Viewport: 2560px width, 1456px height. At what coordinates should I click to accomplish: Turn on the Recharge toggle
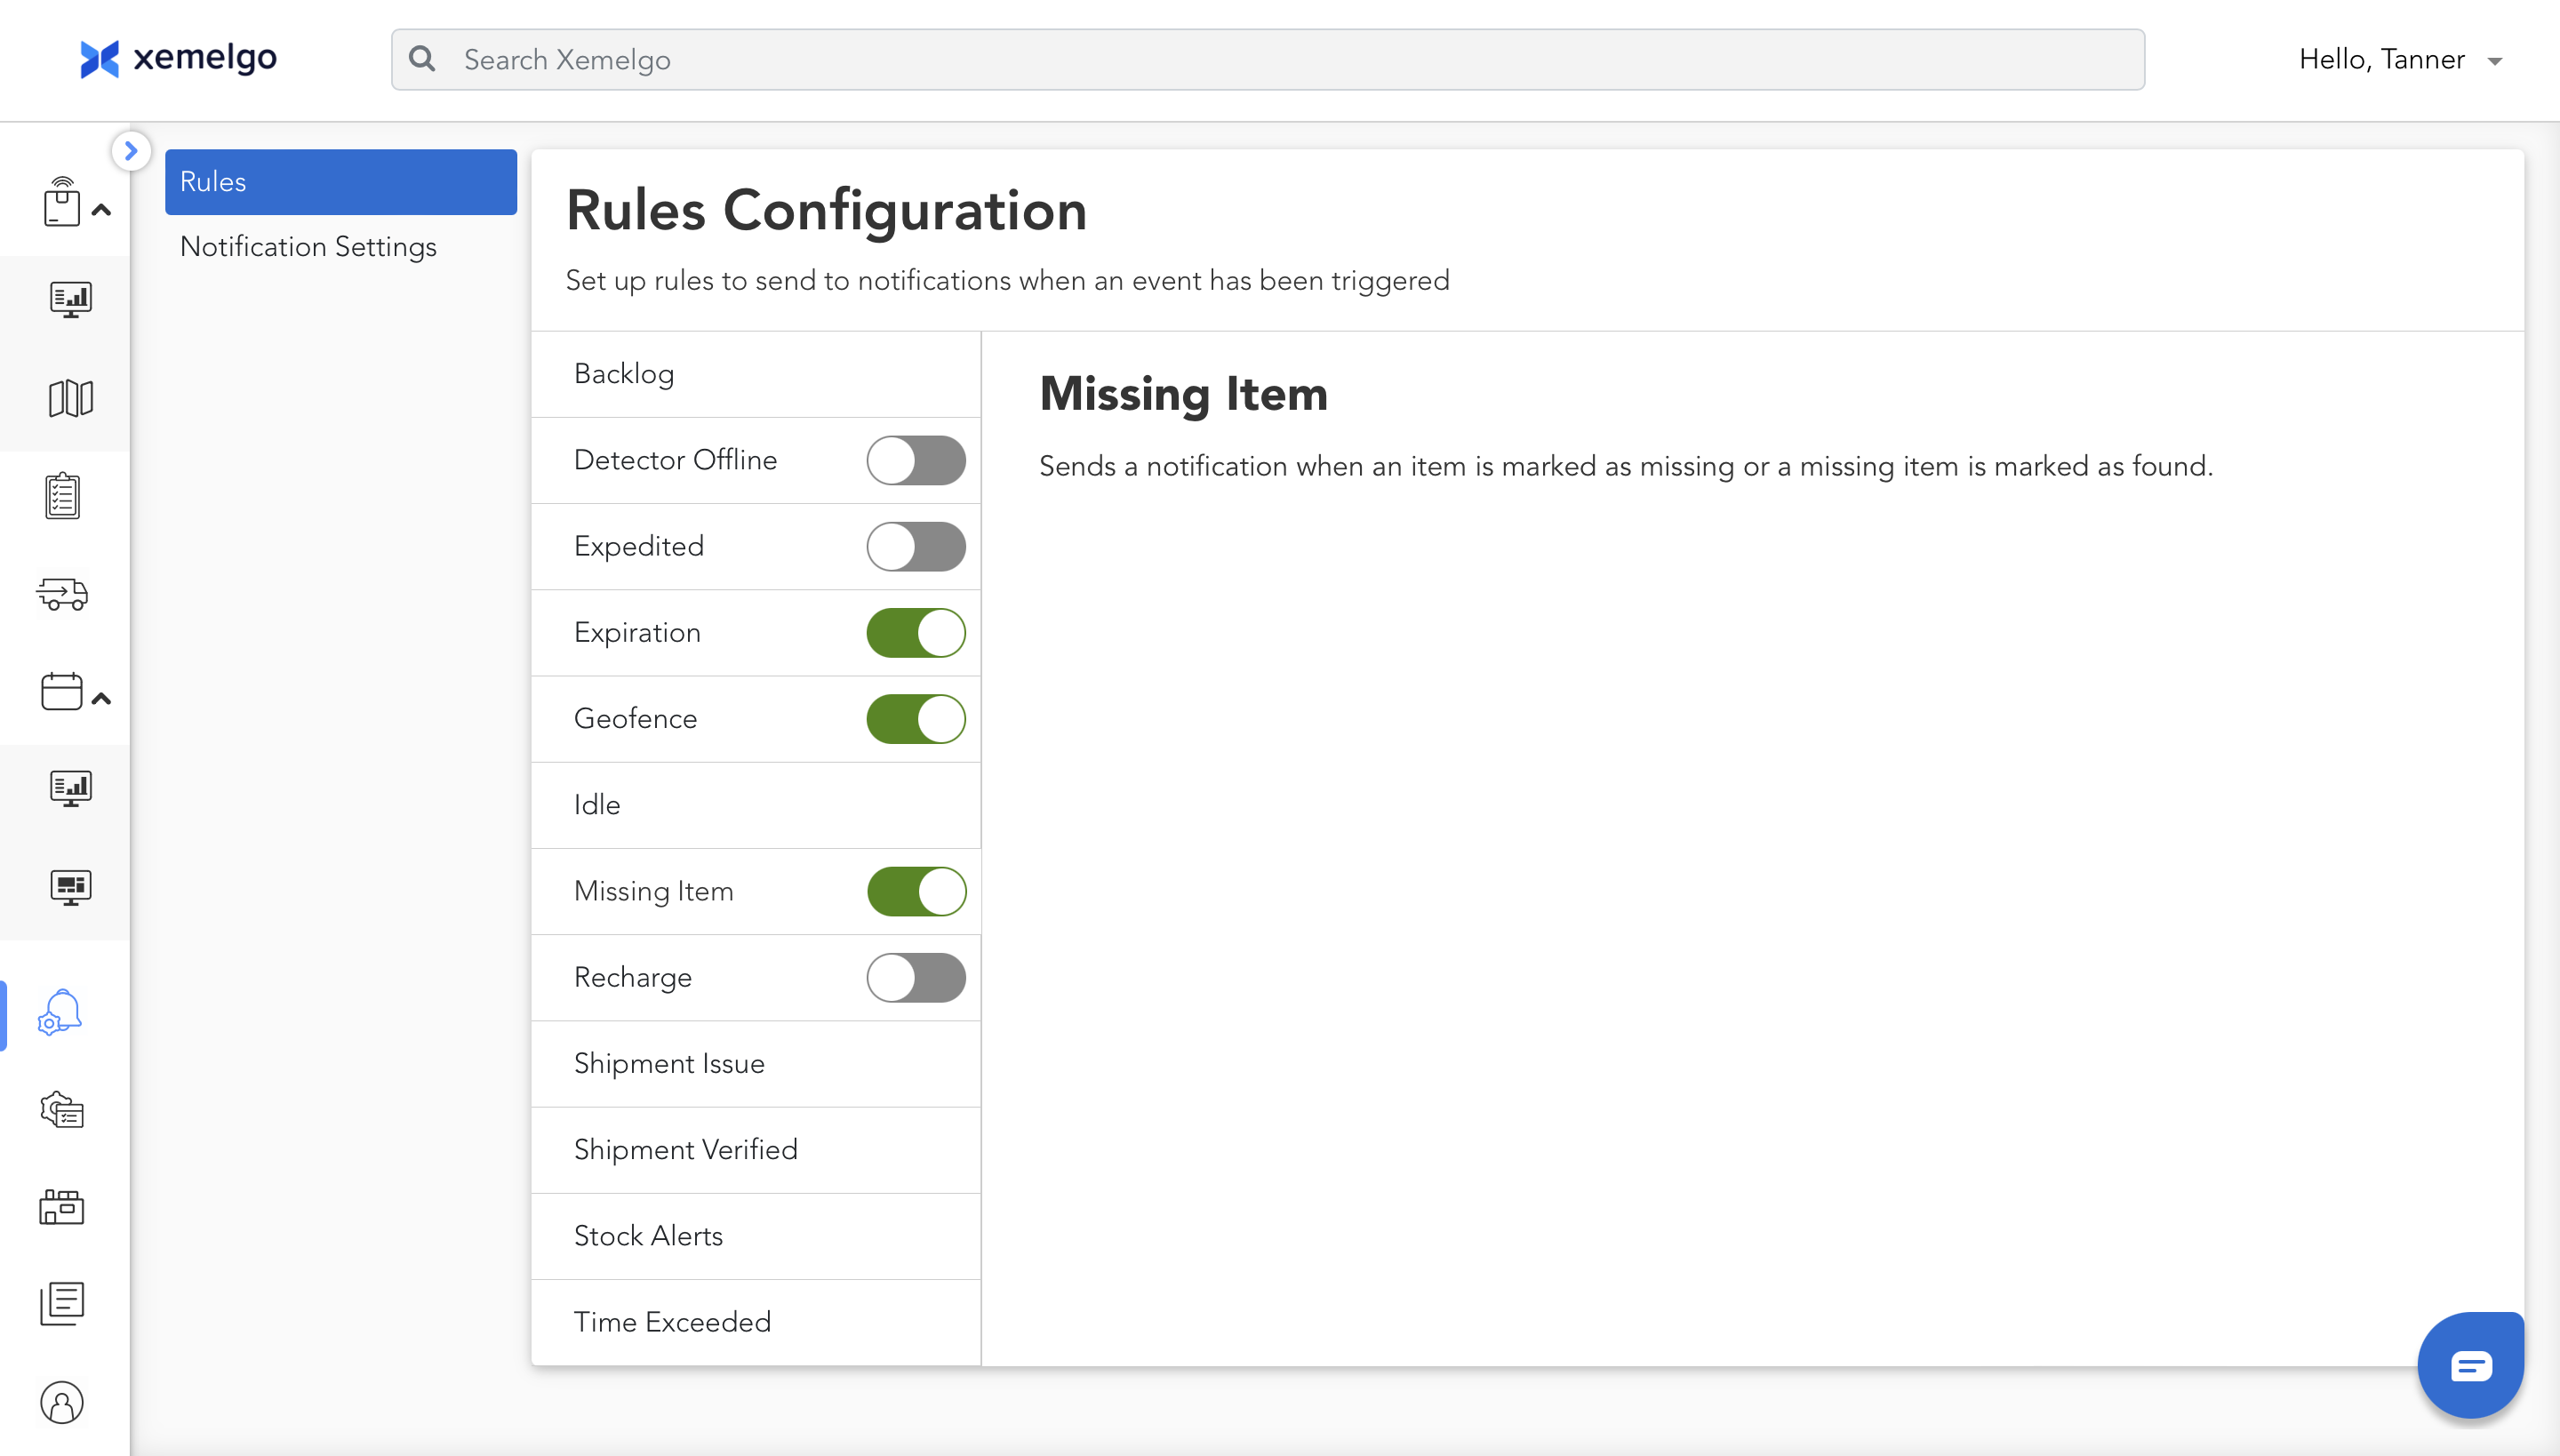tap(915, 977)
